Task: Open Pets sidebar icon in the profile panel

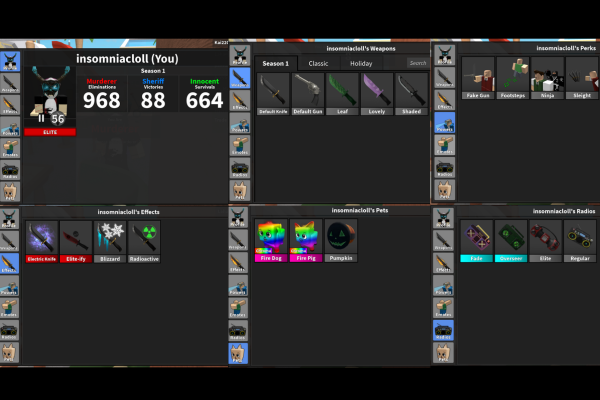Action: [x=10, y=191]
